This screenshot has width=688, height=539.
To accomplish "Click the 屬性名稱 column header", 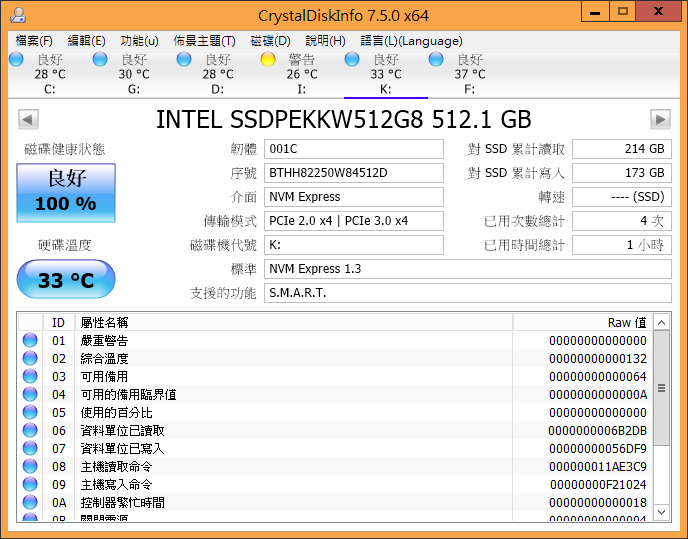I will pos(294,323).
